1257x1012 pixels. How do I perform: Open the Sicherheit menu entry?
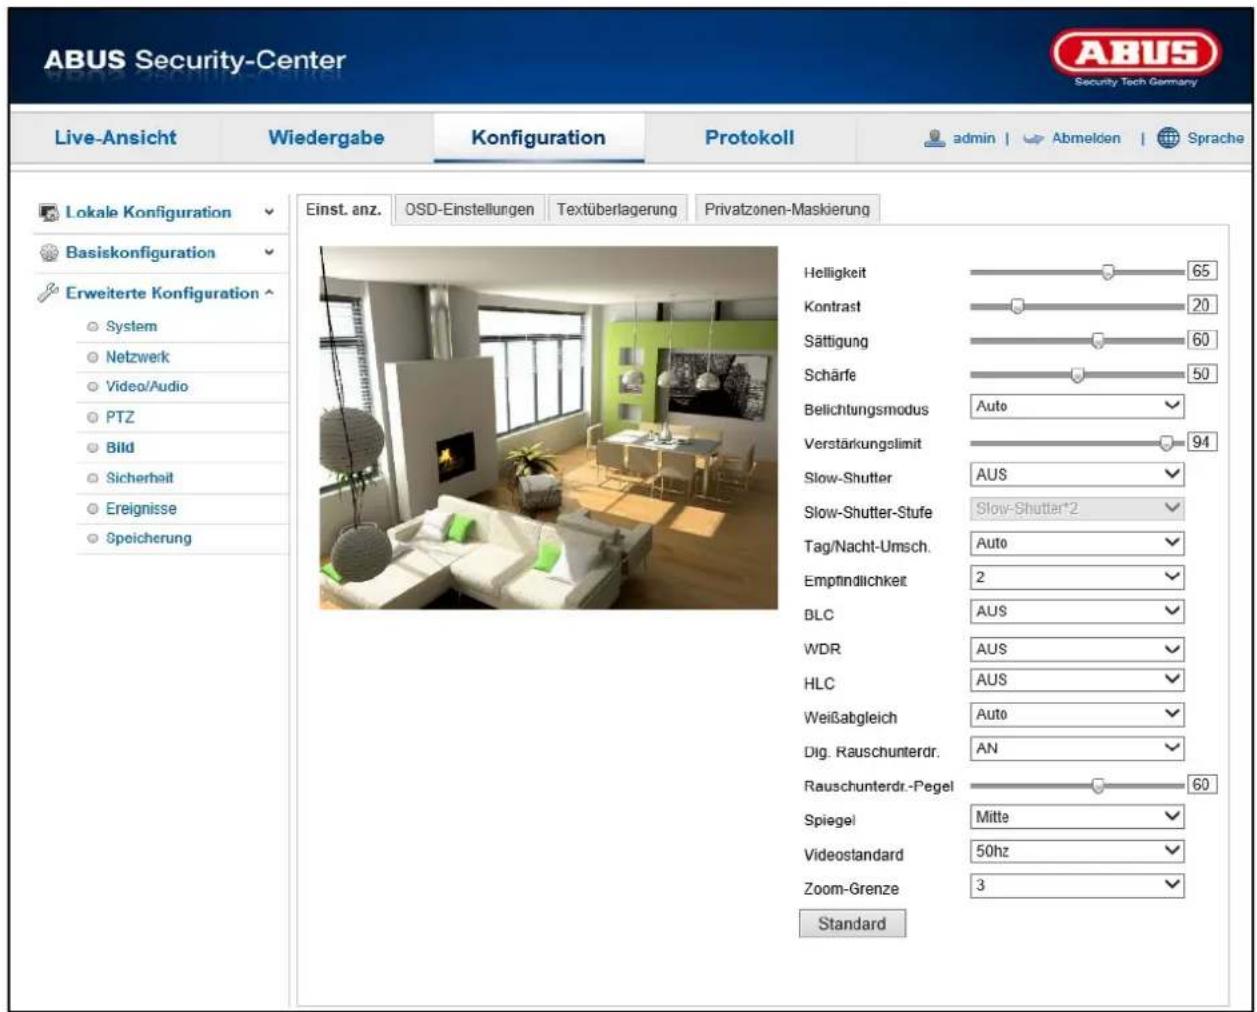pyautogui.click(x=141, y=478)
